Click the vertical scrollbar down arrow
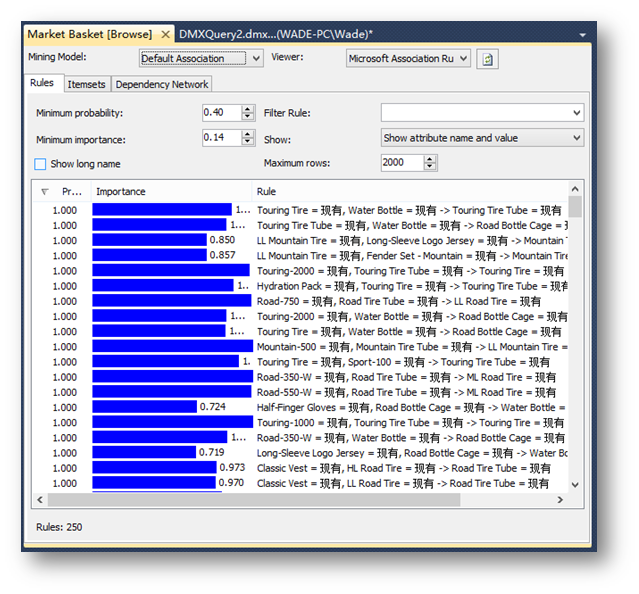Image resolution: width=639 pixels, height=594 pixels. [575, 485]
